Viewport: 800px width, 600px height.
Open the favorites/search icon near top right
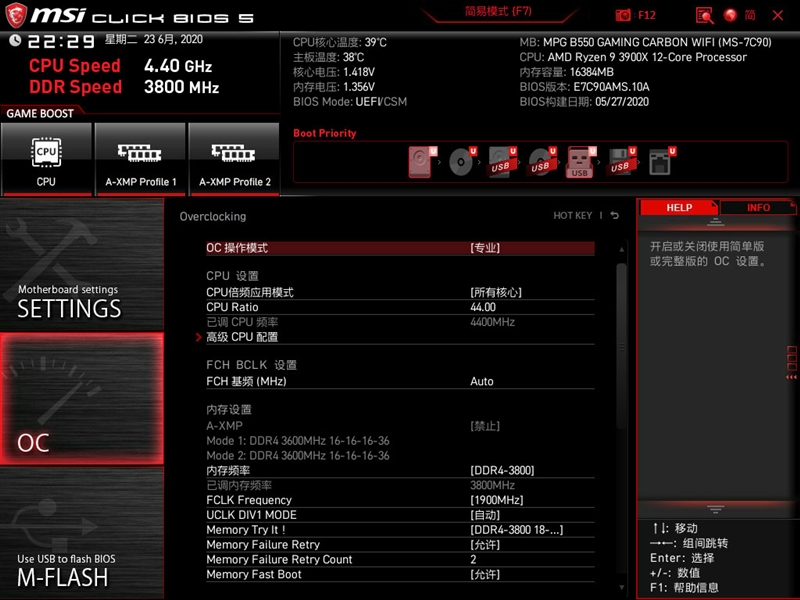point(705,15)
